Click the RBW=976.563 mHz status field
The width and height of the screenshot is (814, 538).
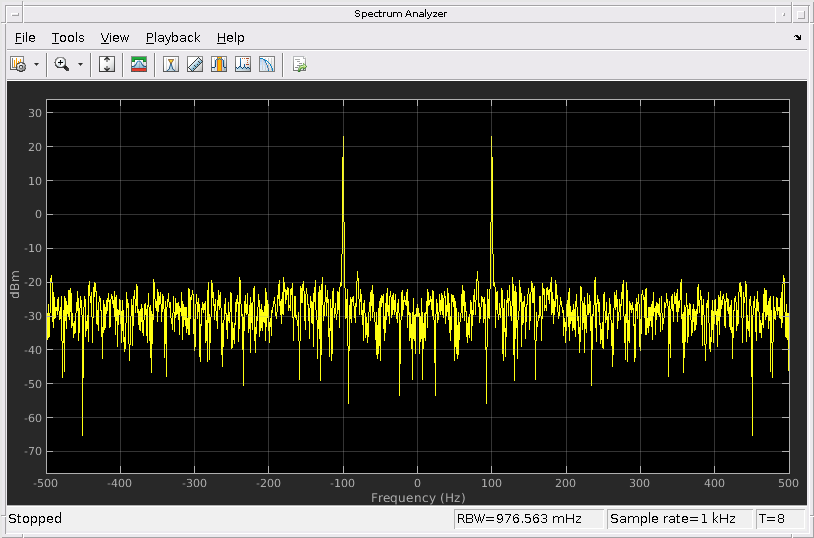[x=529, y=519]
